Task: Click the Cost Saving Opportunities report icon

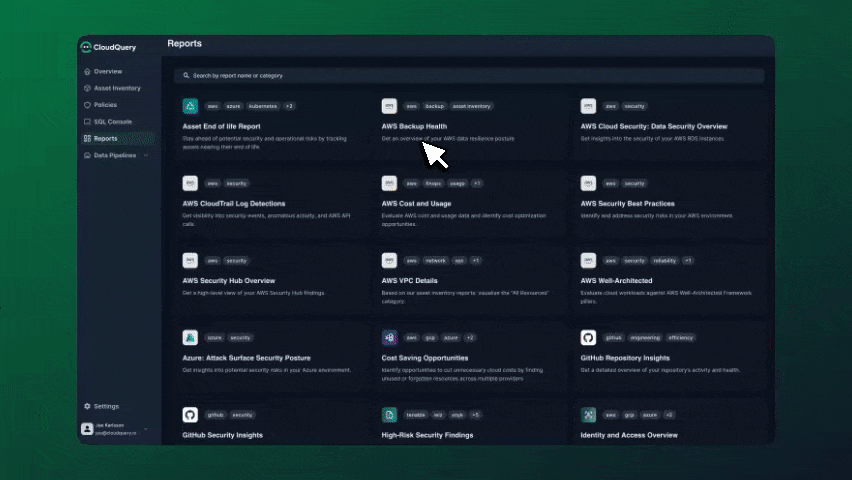Action: 389,337
